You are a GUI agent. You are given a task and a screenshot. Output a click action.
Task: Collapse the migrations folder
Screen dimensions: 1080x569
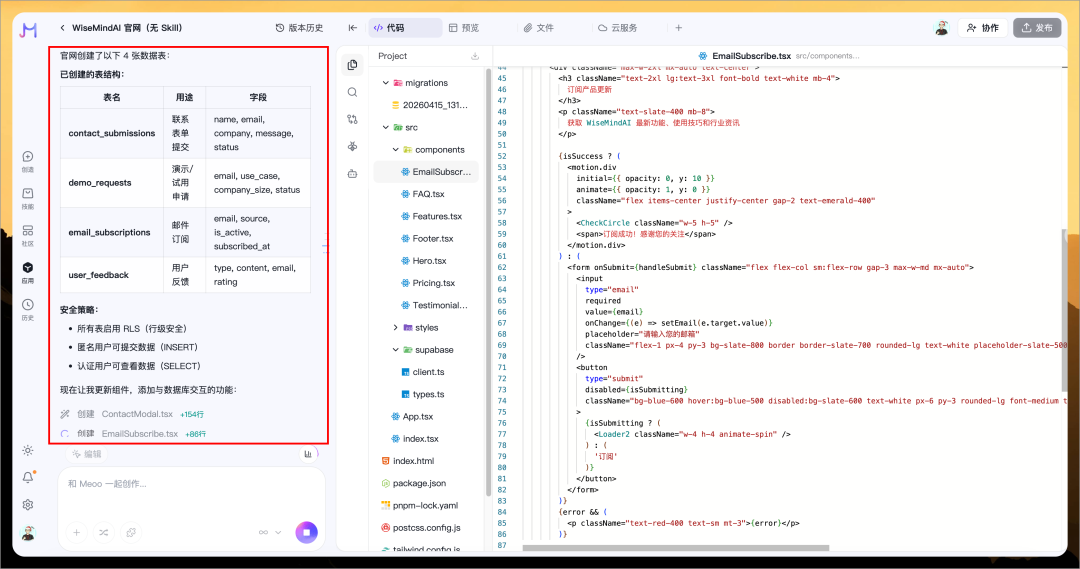click(386, 83)
